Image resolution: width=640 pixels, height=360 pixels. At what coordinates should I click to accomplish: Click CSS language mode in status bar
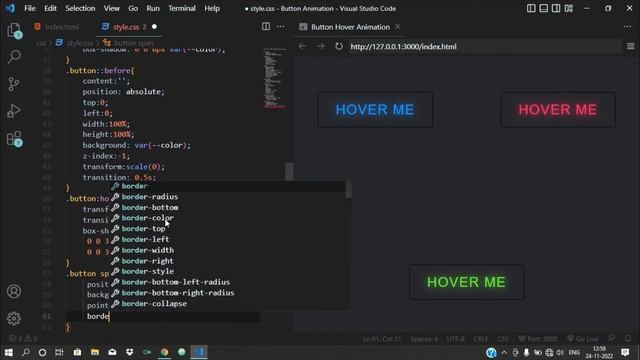503,339
